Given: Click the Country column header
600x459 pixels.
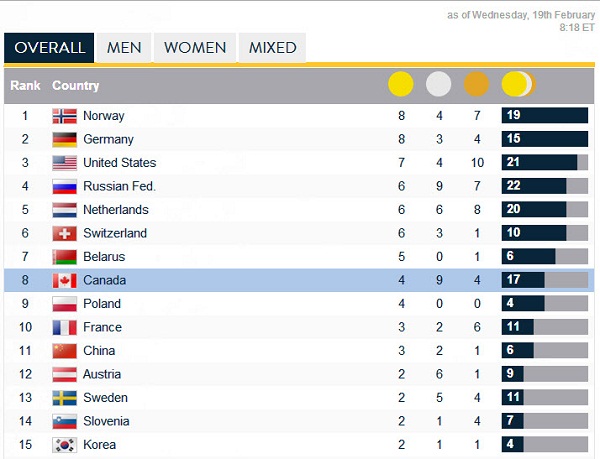Looking at the screenshot, I should click(76, 86).
